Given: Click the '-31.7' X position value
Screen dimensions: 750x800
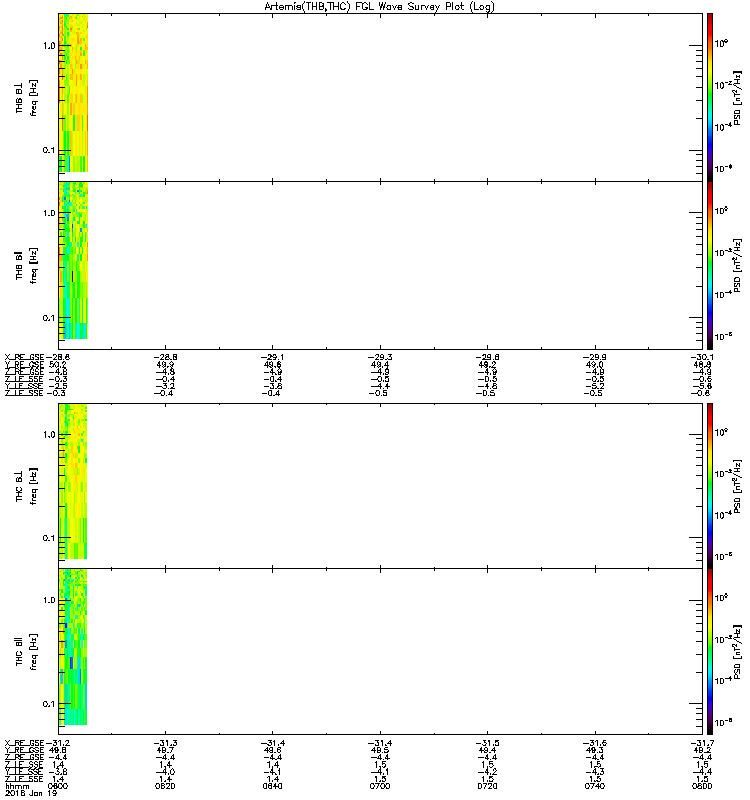Looking at the screenshot, I should [701, 743].
